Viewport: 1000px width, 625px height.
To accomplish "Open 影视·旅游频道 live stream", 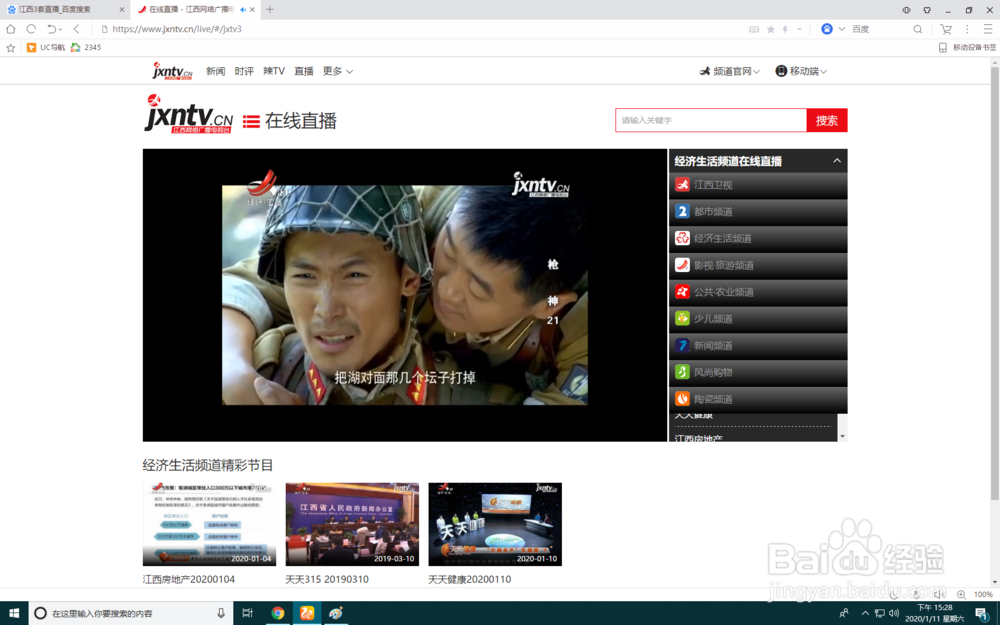I will coord(758,265).
